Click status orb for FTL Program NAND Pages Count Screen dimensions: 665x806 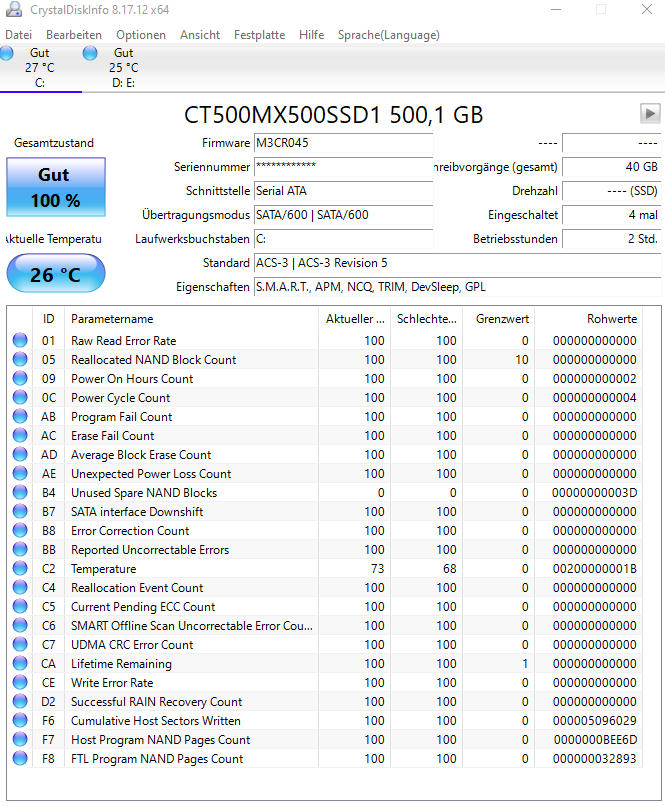point(20,759)
